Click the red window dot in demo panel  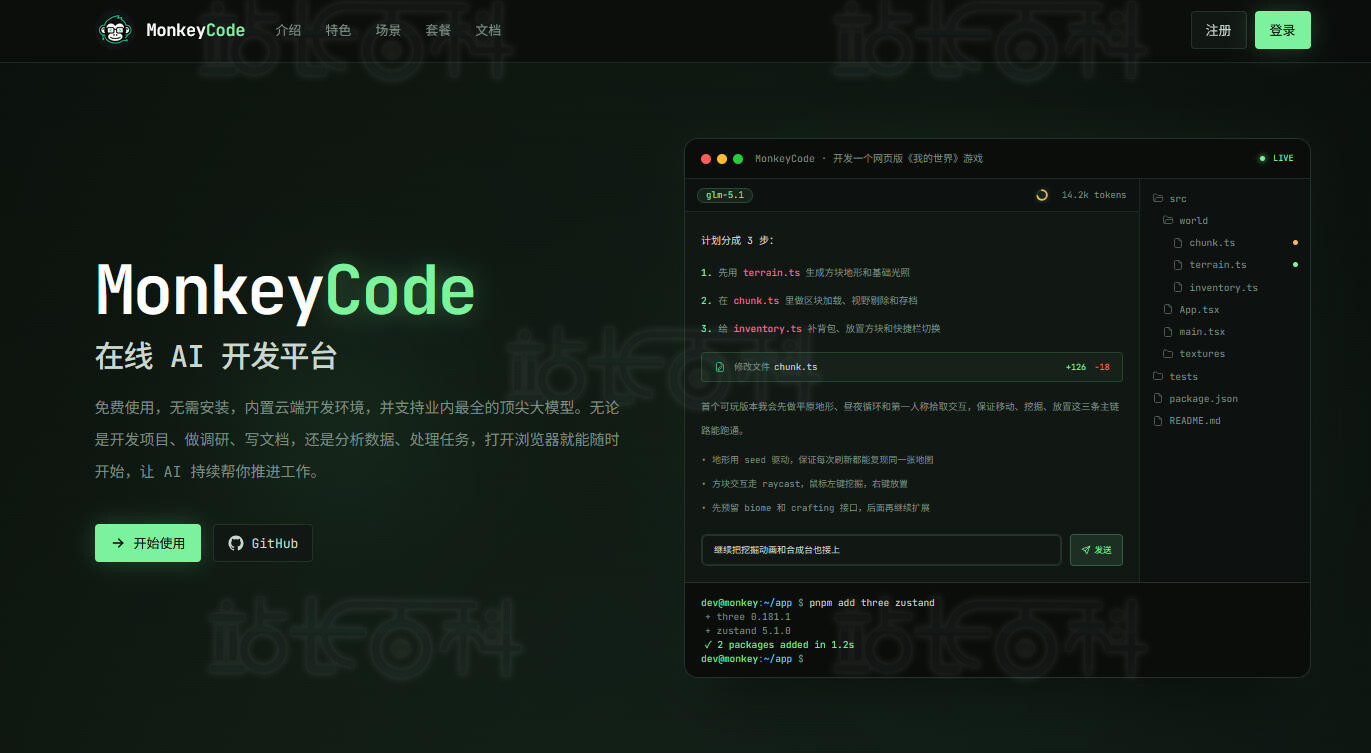pos(706,158)
